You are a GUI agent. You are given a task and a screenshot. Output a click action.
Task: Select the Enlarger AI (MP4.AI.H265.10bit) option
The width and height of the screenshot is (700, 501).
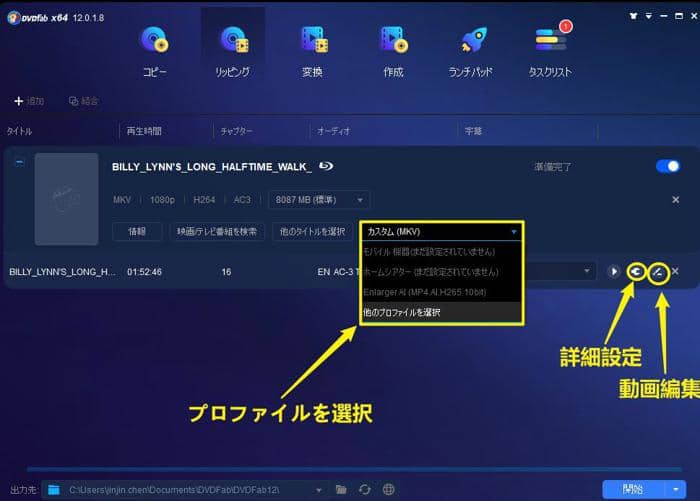click(x=442, y=292)
